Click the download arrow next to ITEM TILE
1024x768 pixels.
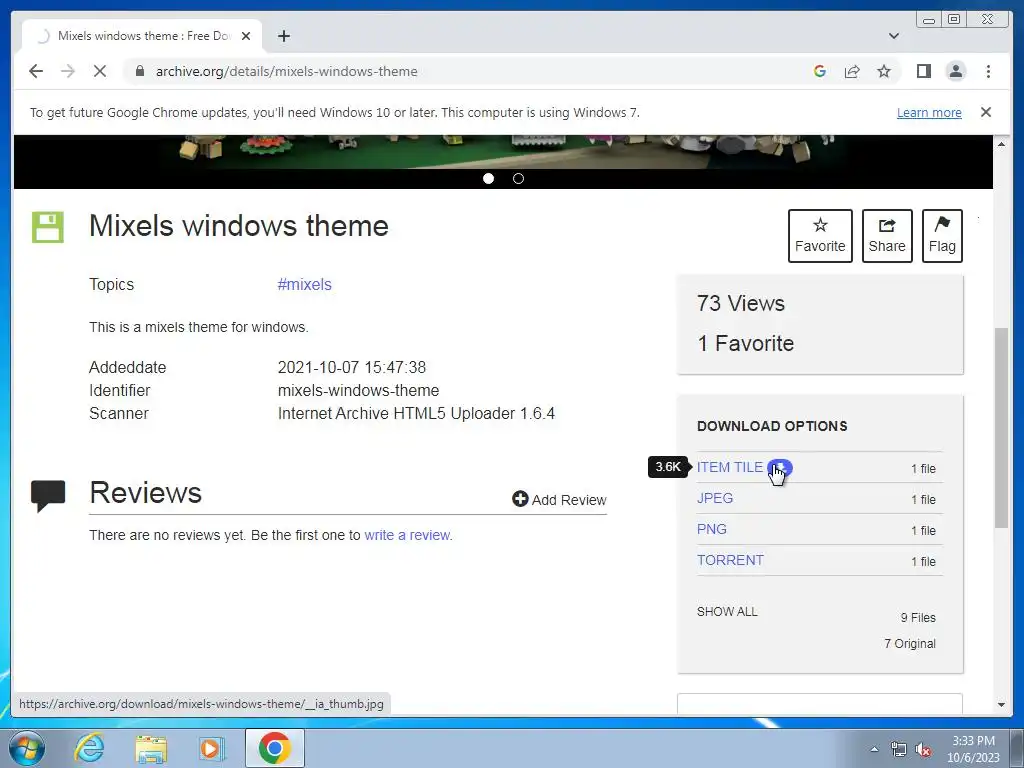779,468
